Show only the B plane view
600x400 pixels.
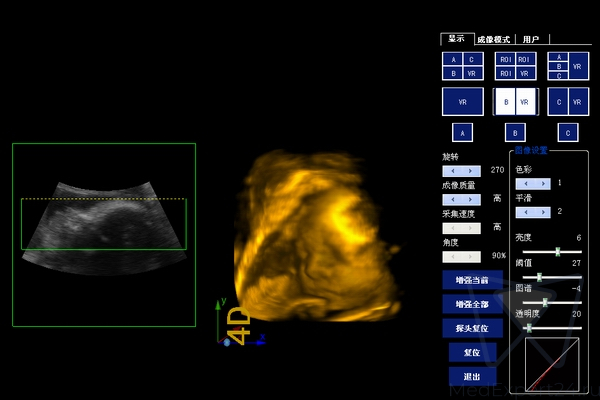pyautogui.click(x=515, y=132)
